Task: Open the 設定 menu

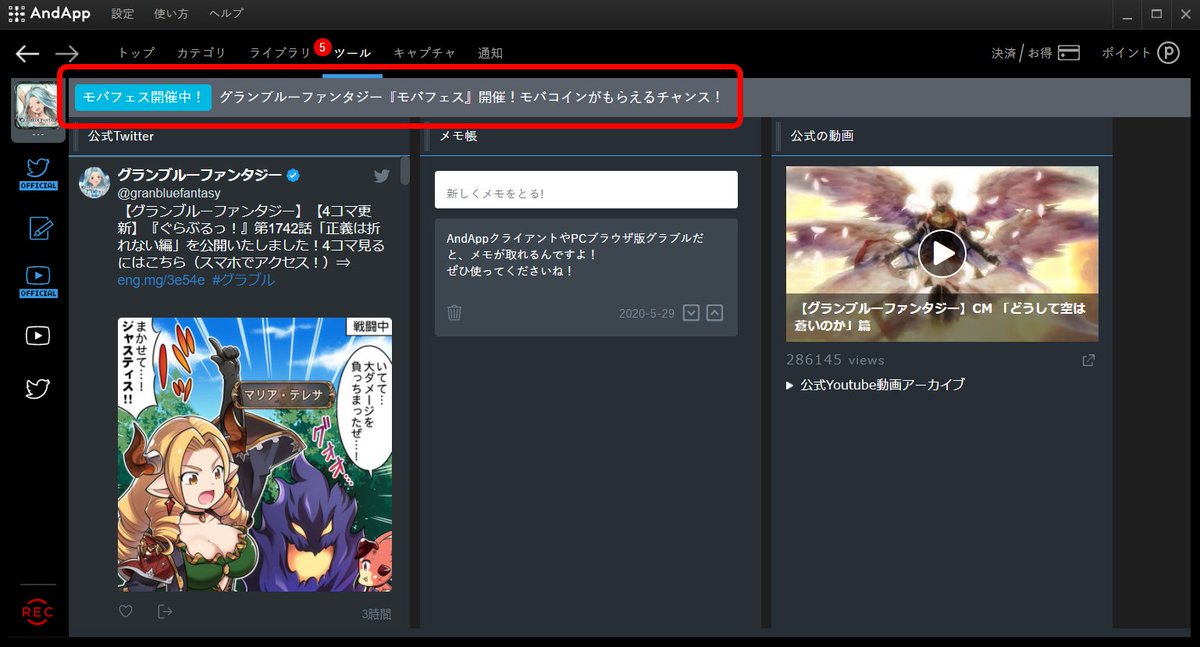Action: coord(122,14)
